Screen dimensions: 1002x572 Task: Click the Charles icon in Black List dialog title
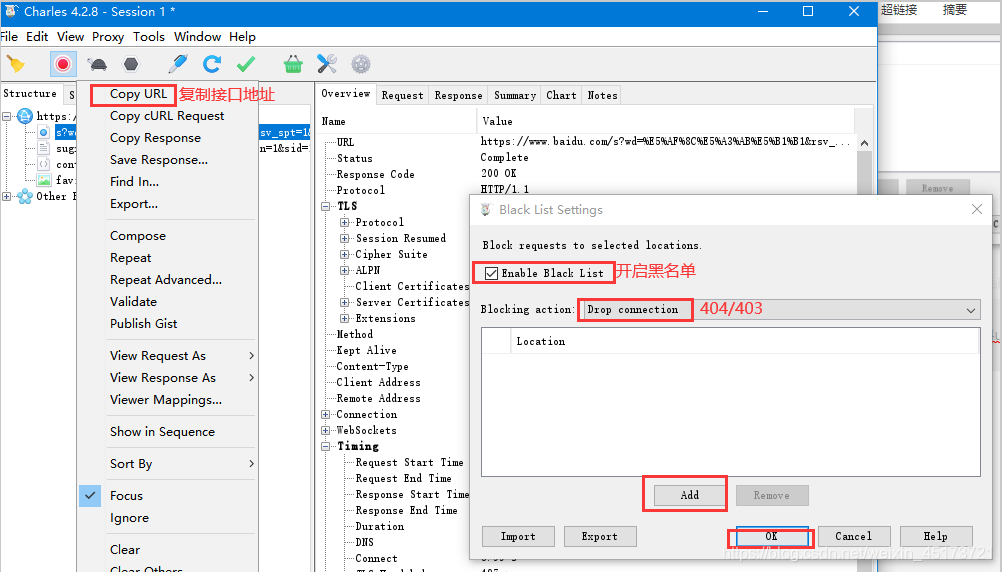tap(486, 210)
